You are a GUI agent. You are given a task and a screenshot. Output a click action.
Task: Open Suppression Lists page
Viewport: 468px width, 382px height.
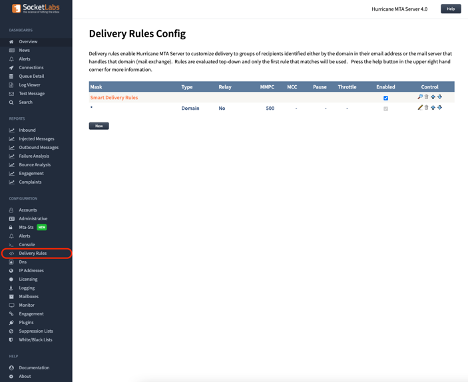tap(36, 331)
